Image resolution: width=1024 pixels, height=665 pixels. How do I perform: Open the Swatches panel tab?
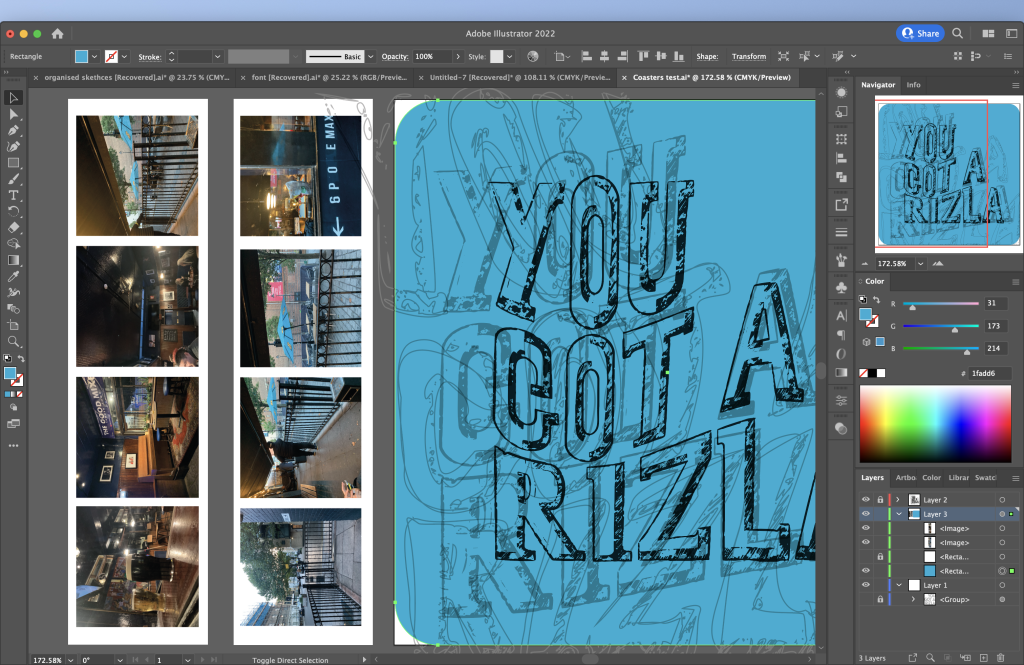tap(985, 478)
